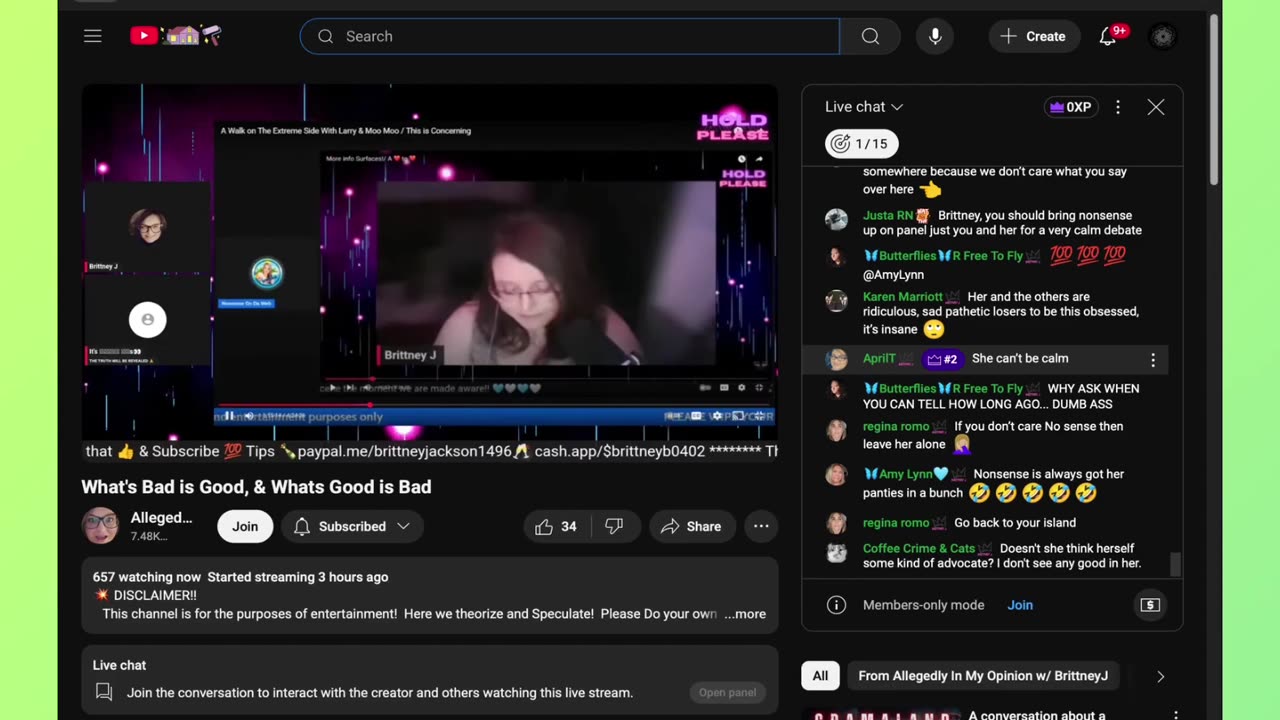Go to YouTube home via logo
1280x720 pixels.
[176, 36]
